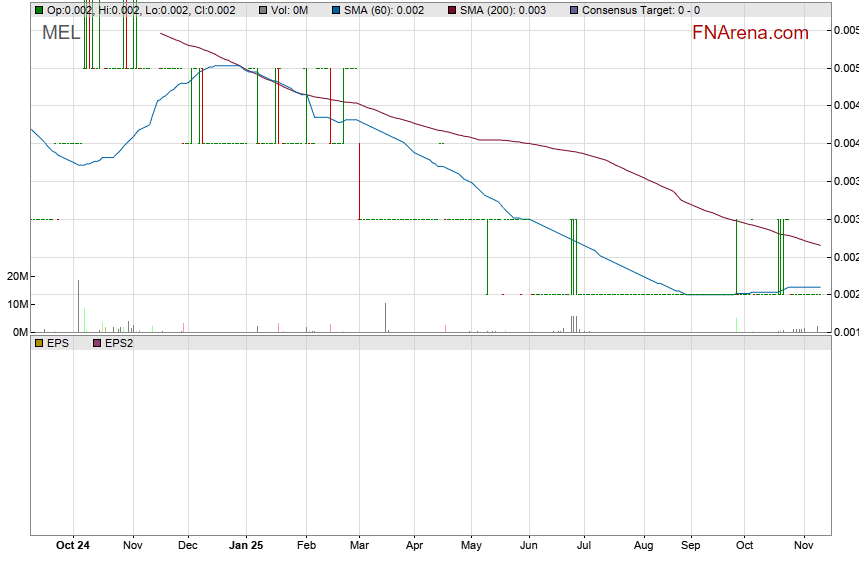Click the green OHLC price legend swatch
Image resolution: width=859 pixels, height=566 pixels.
tap(39, 10)
